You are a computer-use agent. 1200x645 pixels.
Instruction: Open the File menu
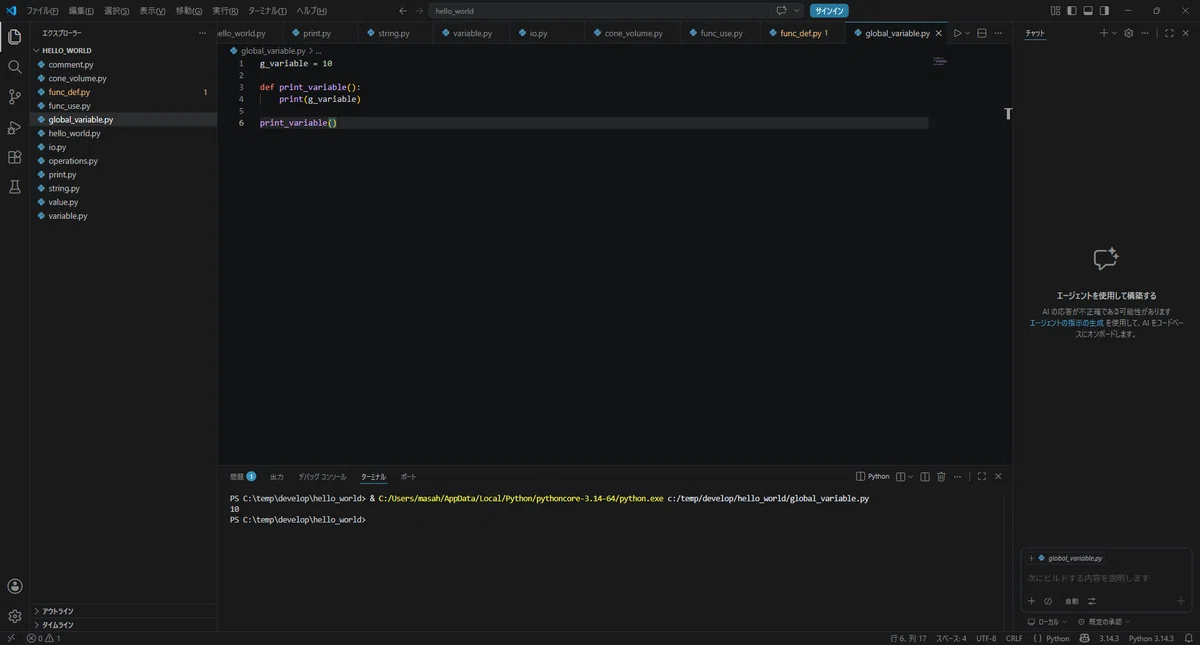pos(42,11)
